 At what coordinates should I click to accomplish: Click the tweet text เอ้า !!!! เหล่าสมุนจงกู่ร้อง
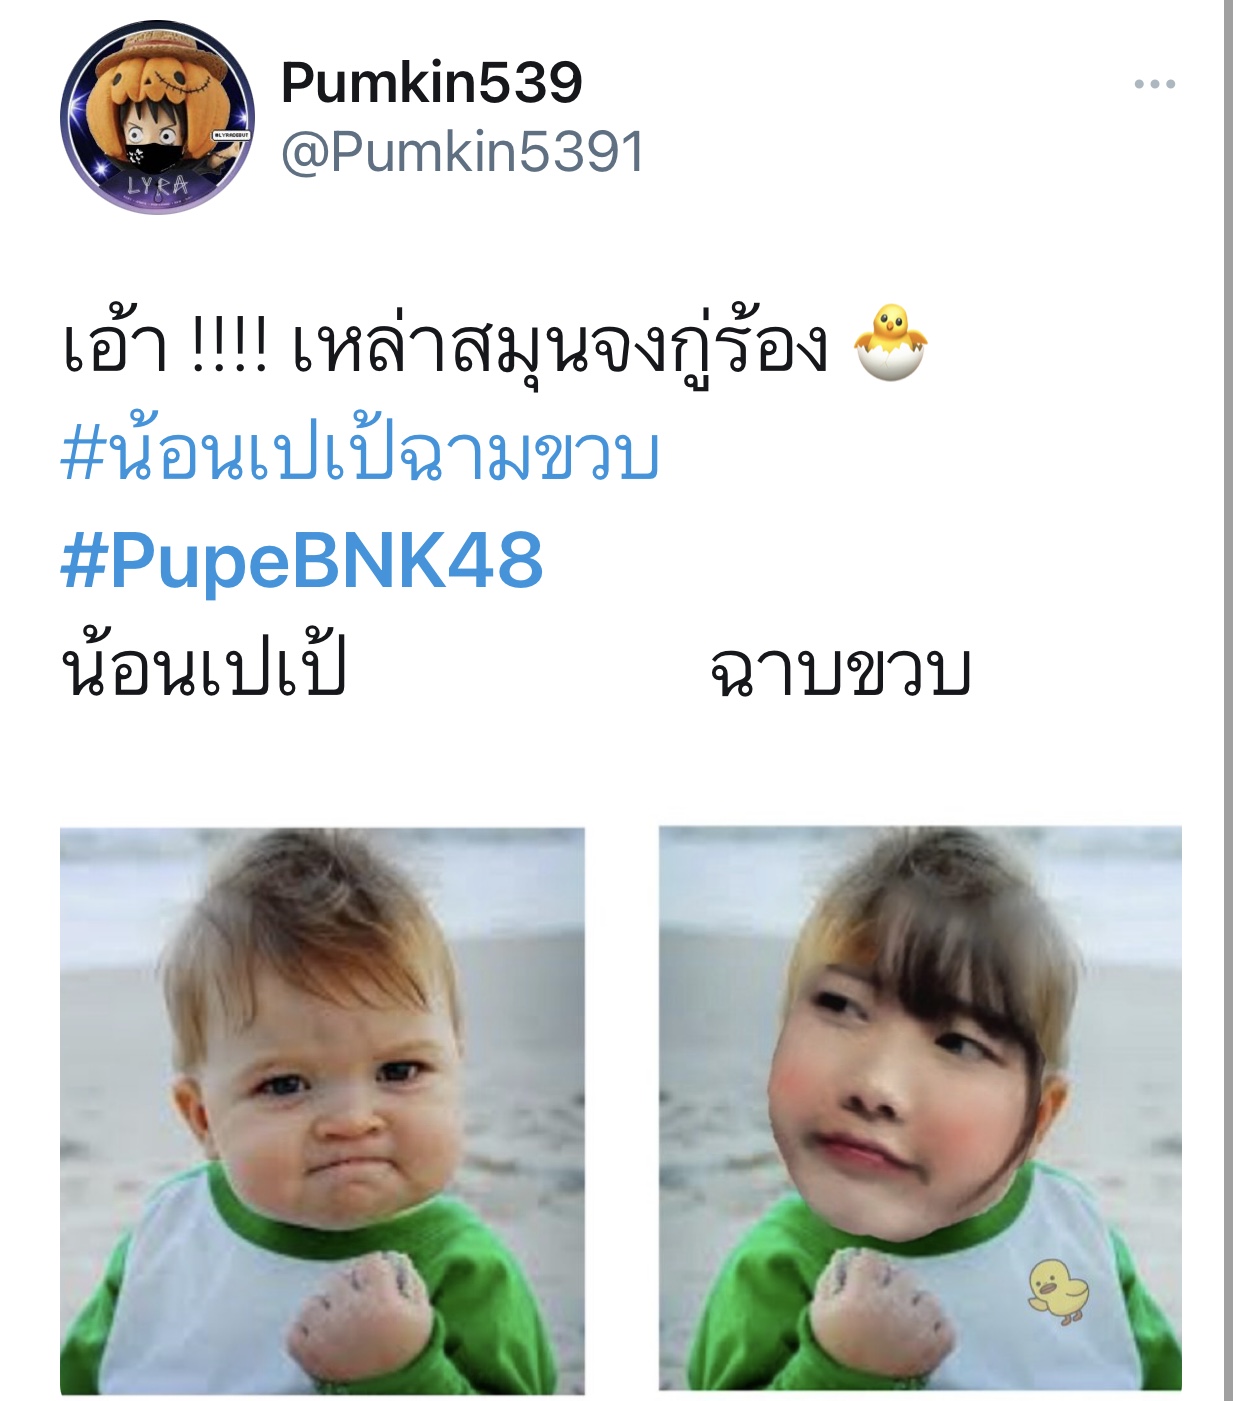[445, 346]
